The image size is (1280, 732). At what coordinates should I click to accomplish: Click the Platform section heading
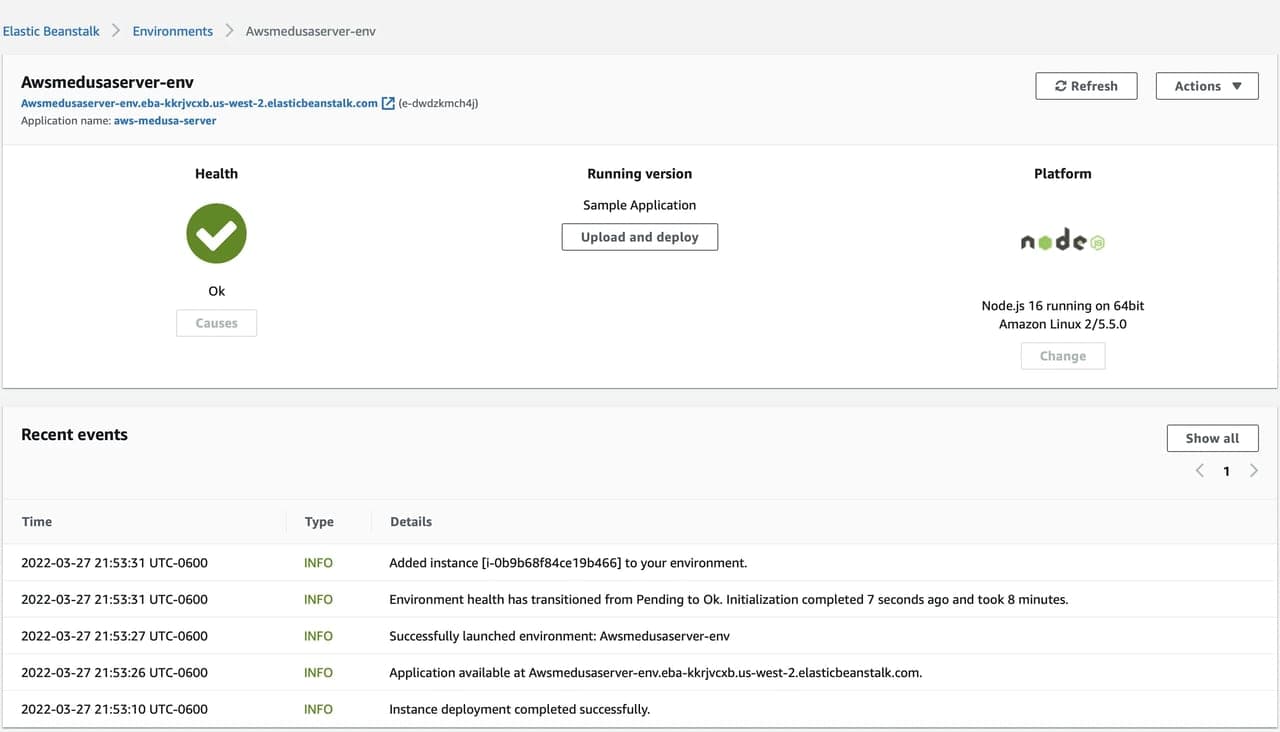[x=1063, y=173]
